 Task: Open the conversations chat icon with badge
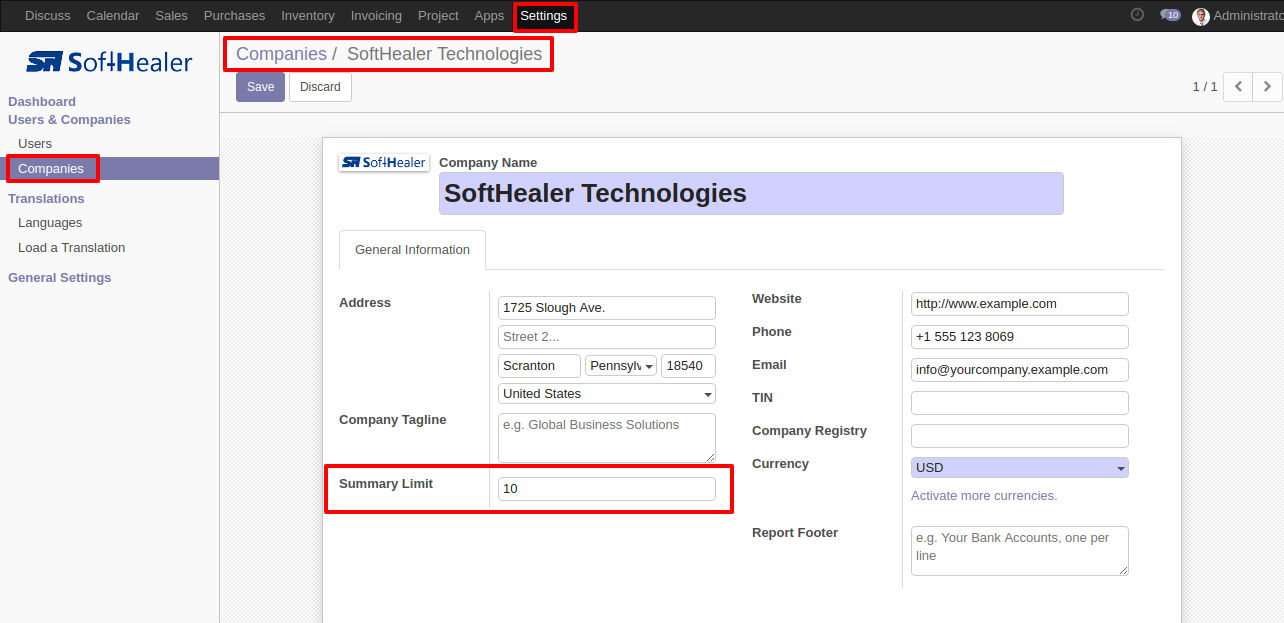pos(1170,15)
